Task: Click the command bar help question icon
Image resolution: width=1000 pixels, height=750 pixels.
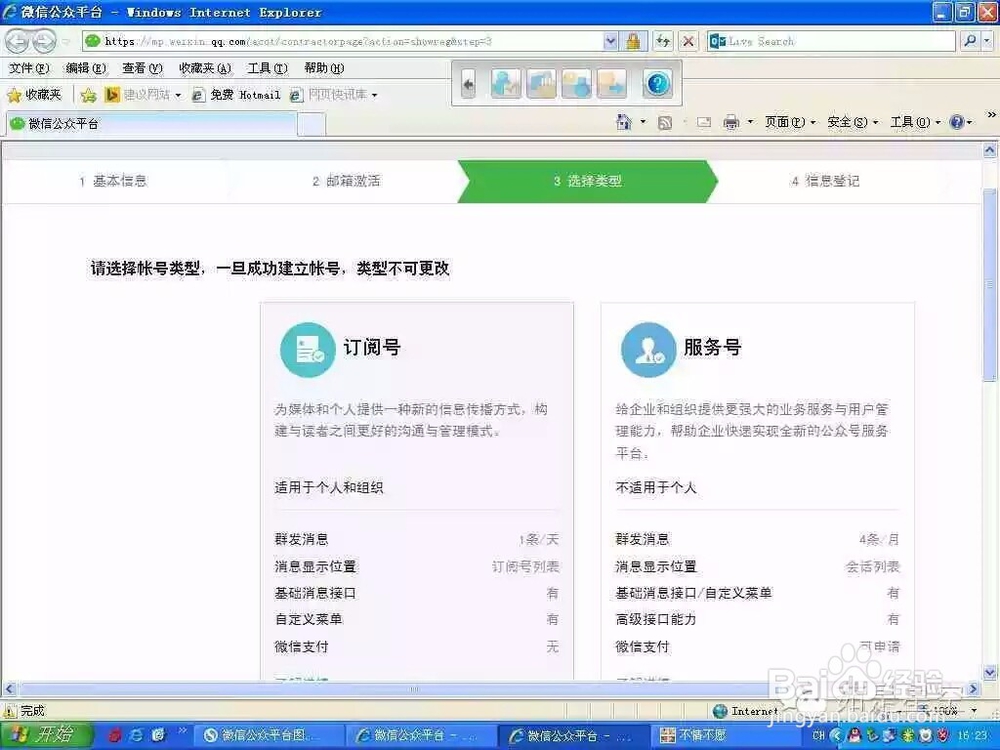Action: coord(957,122)
